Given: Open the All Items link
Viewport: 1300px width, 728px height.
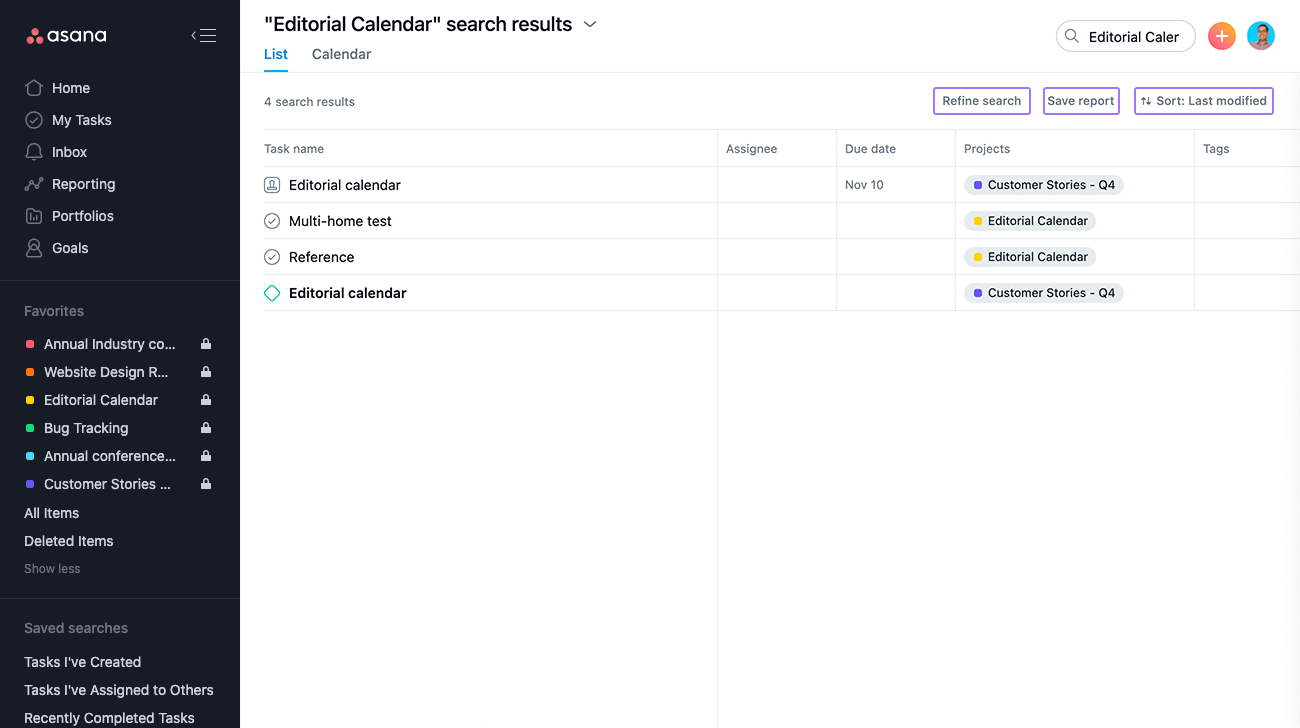Looking at the screenshot, I should (52, 513).
